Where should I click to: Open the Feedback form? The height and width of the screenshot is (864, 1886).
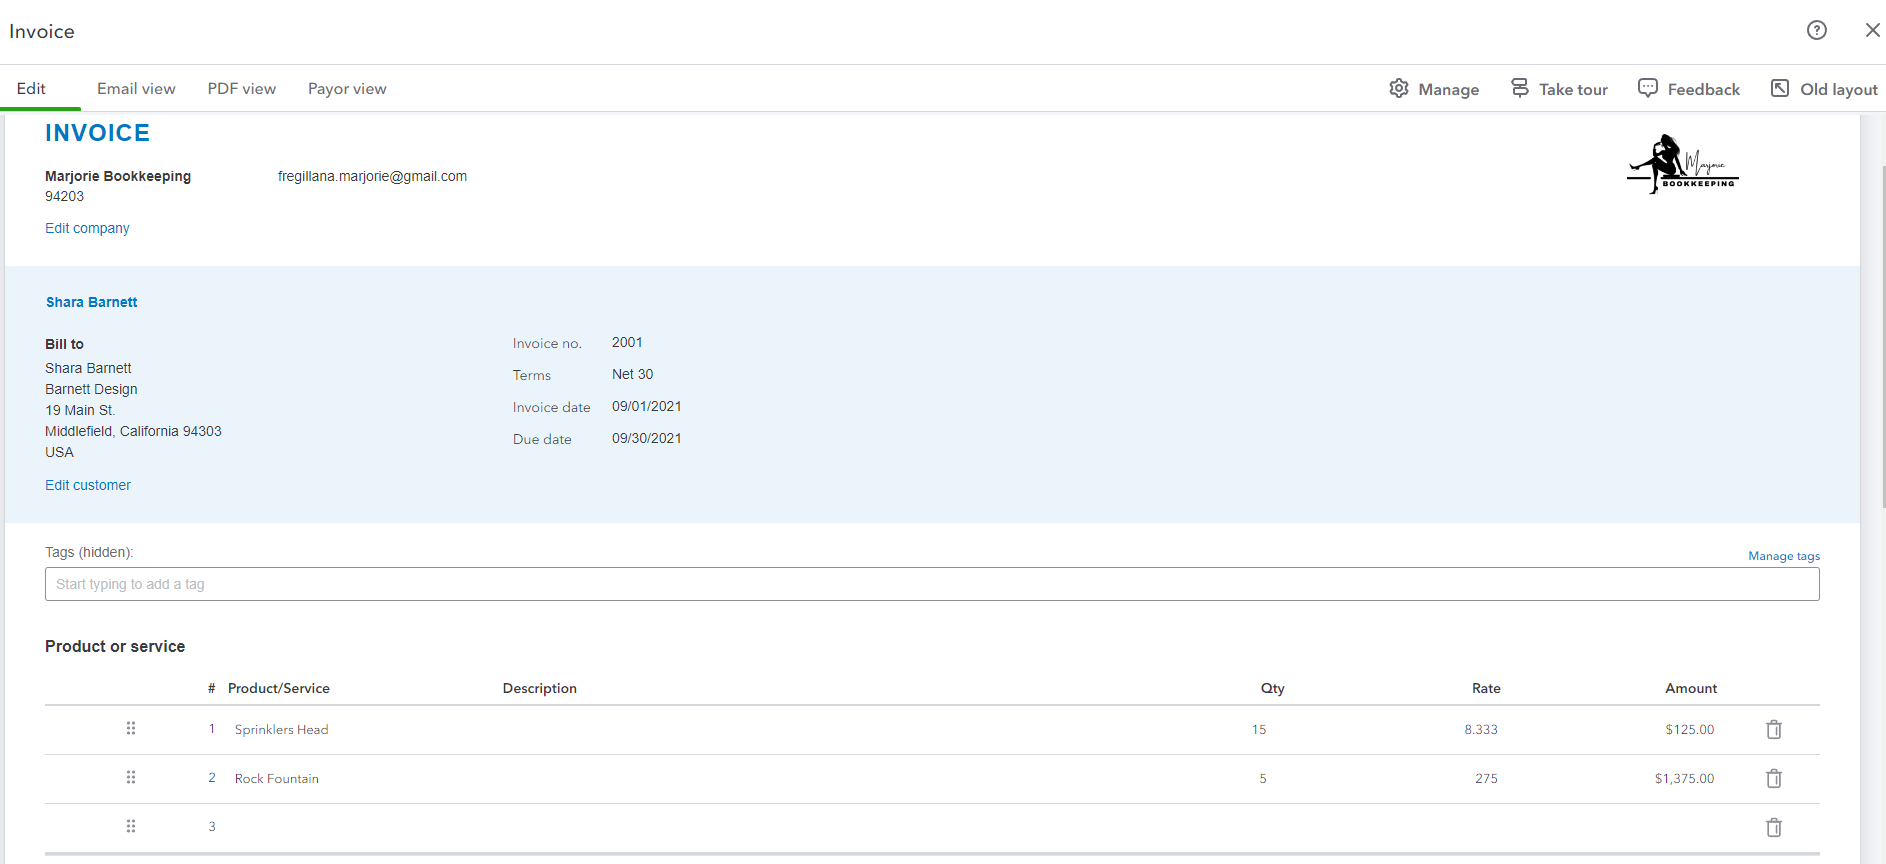point(1689,89)
